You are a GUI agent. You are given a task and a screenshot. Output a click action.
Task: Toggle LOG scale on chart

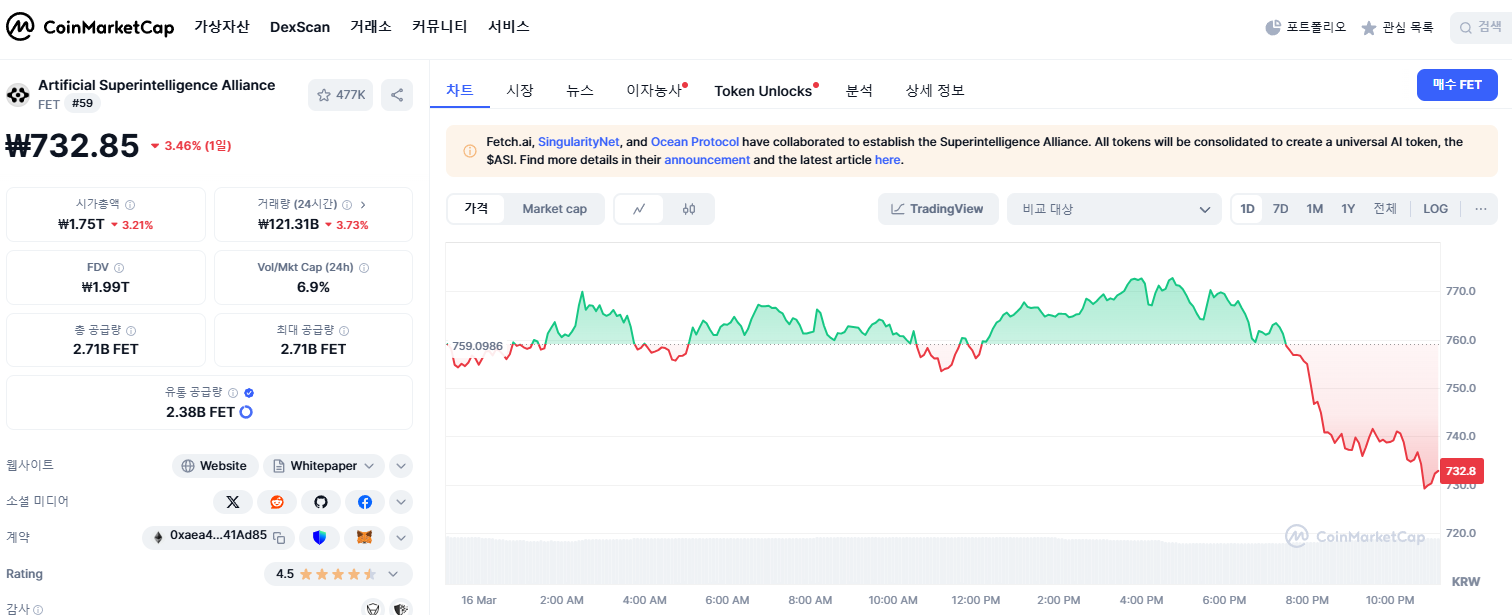click(1435, 209)
